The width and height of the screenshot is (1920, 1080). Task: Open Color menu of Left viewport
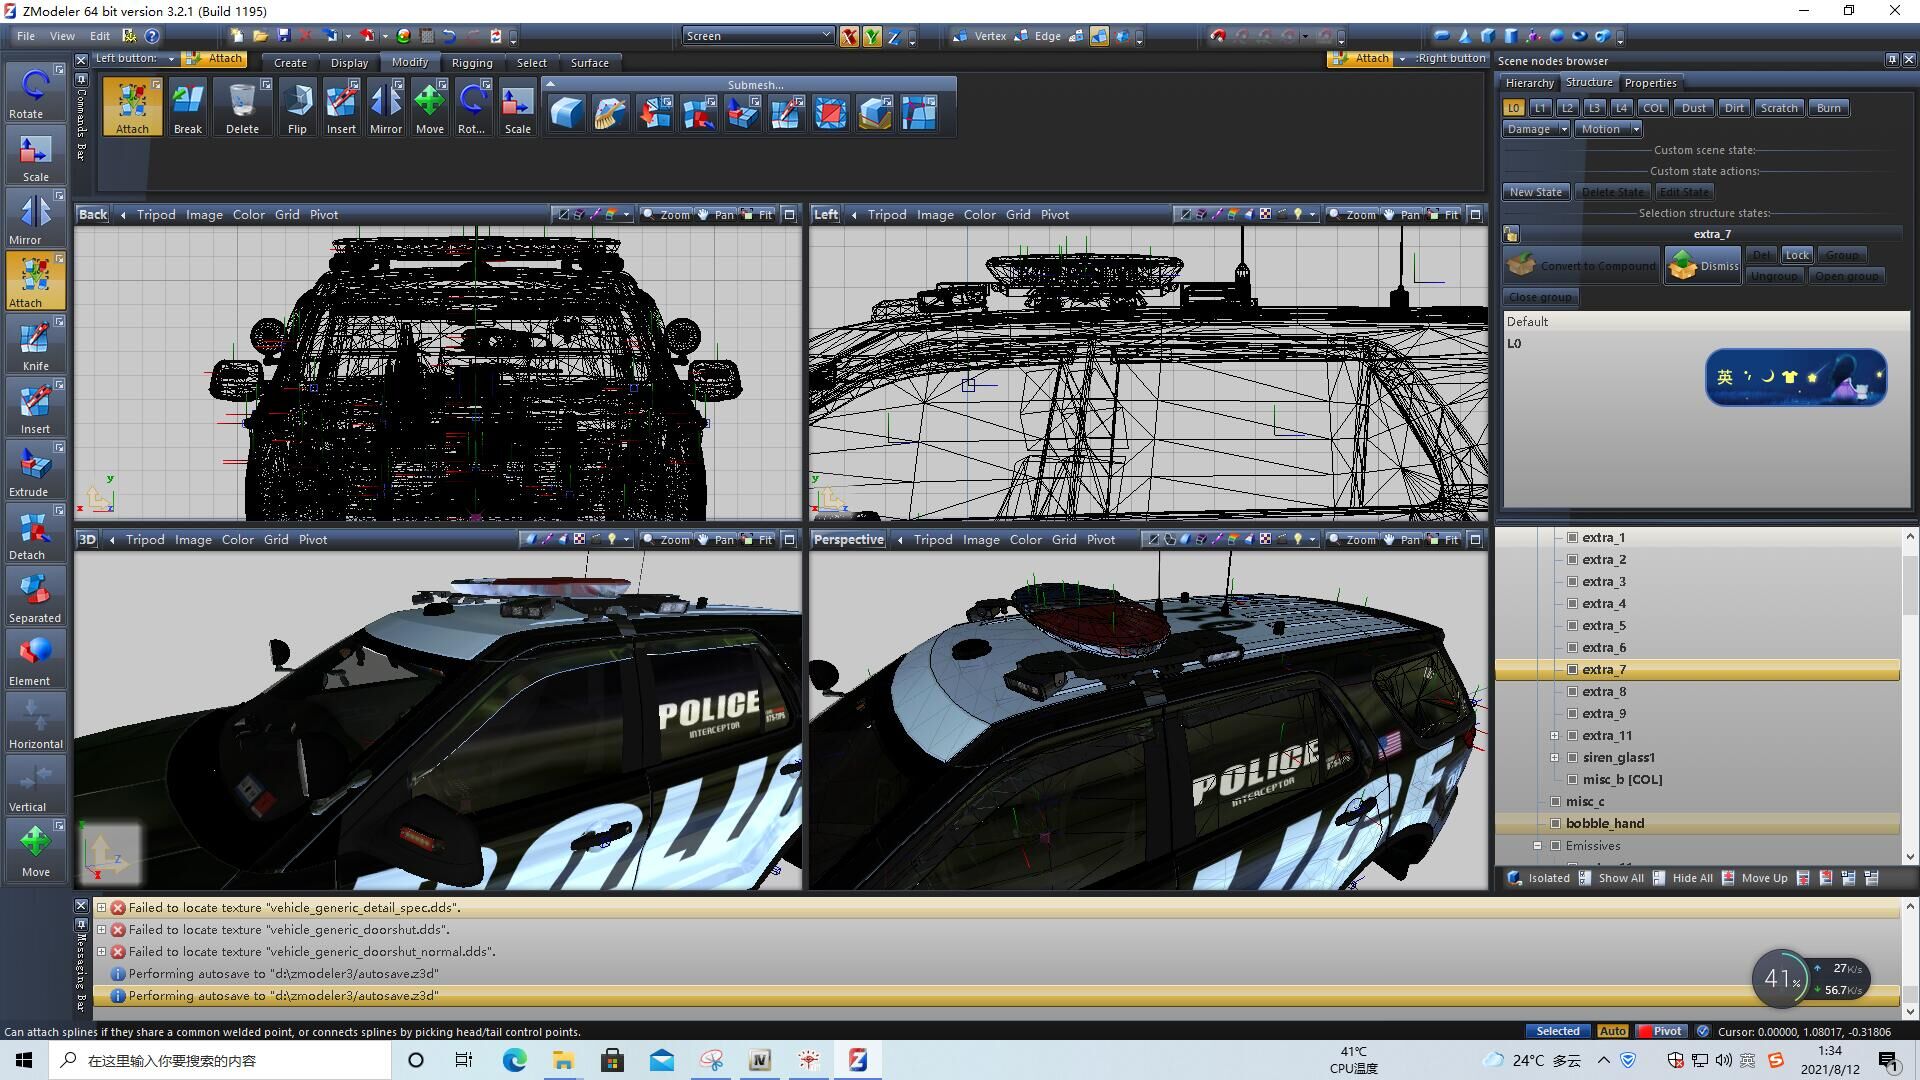pos(980,215)
